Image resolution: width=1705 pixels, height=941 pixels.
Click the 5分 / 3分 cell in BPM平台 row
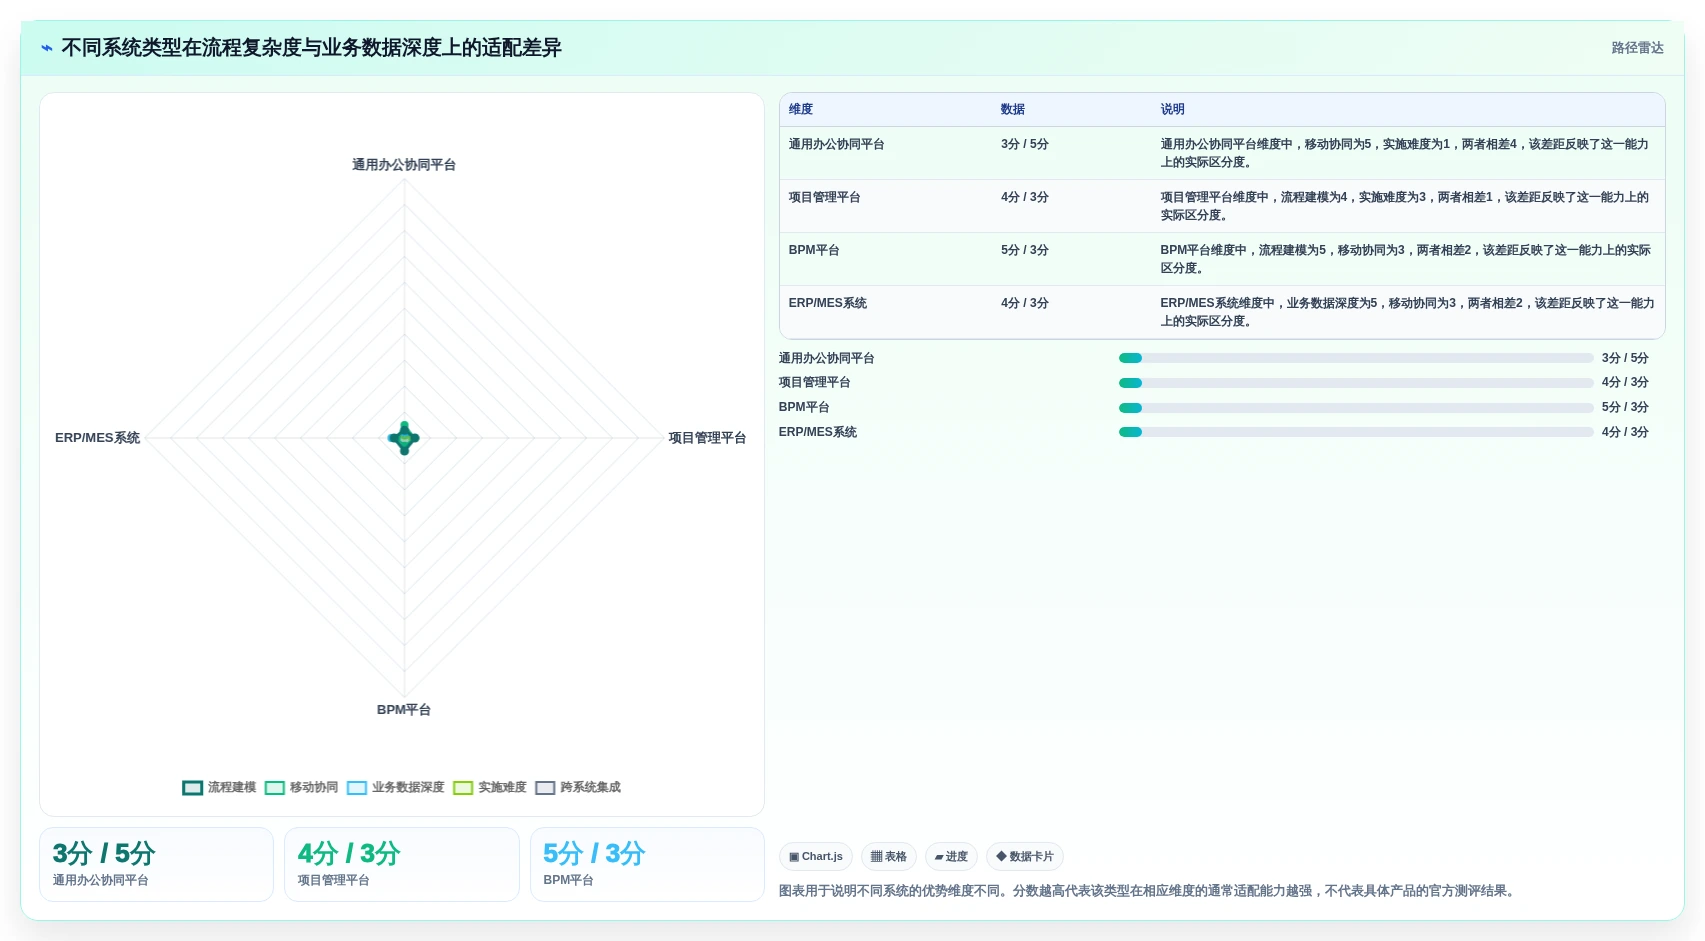(x=1025, y=251)
